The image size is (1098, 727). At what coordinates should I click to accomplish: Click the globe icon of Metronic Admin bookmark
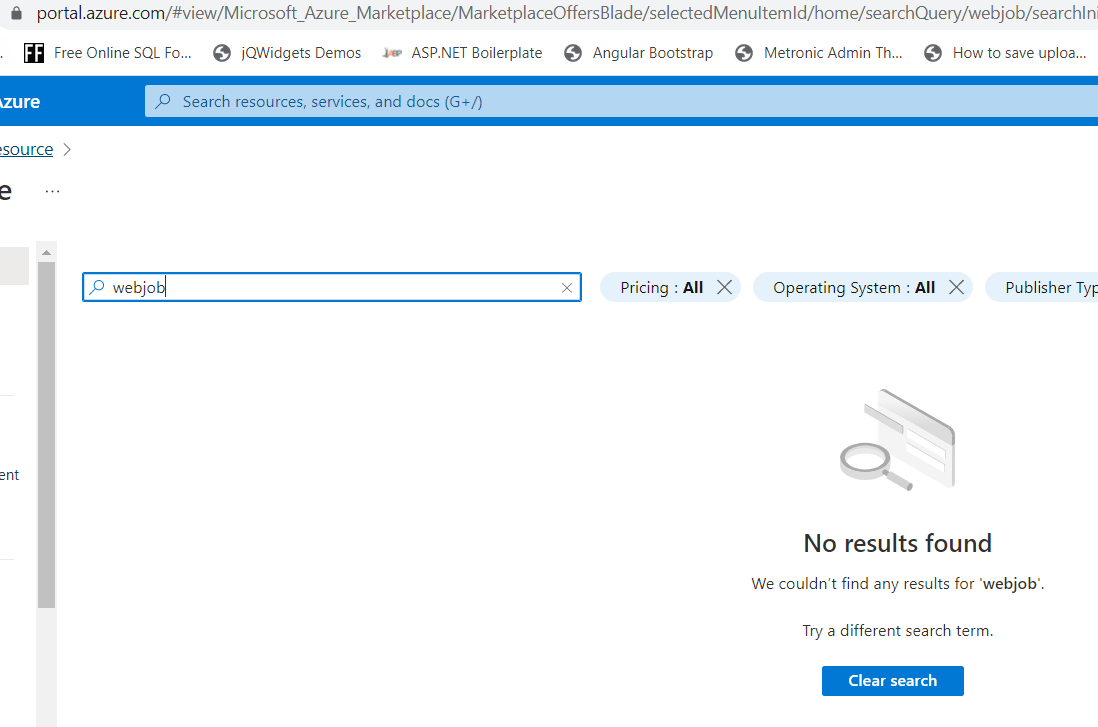coord(744,53)
